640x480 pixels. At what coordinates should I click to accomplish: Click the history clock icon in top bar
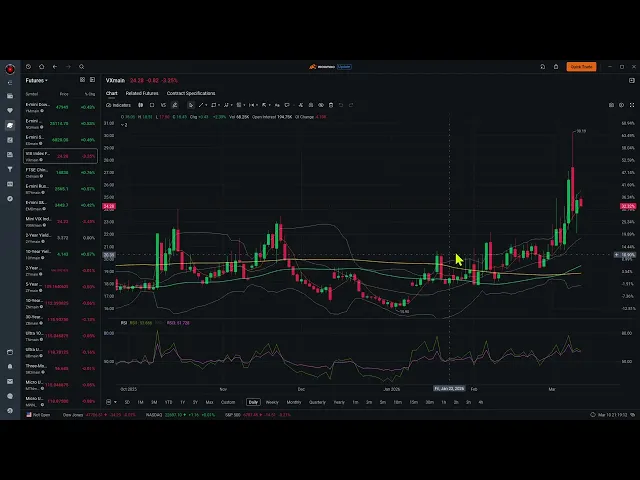coord(28,67)
